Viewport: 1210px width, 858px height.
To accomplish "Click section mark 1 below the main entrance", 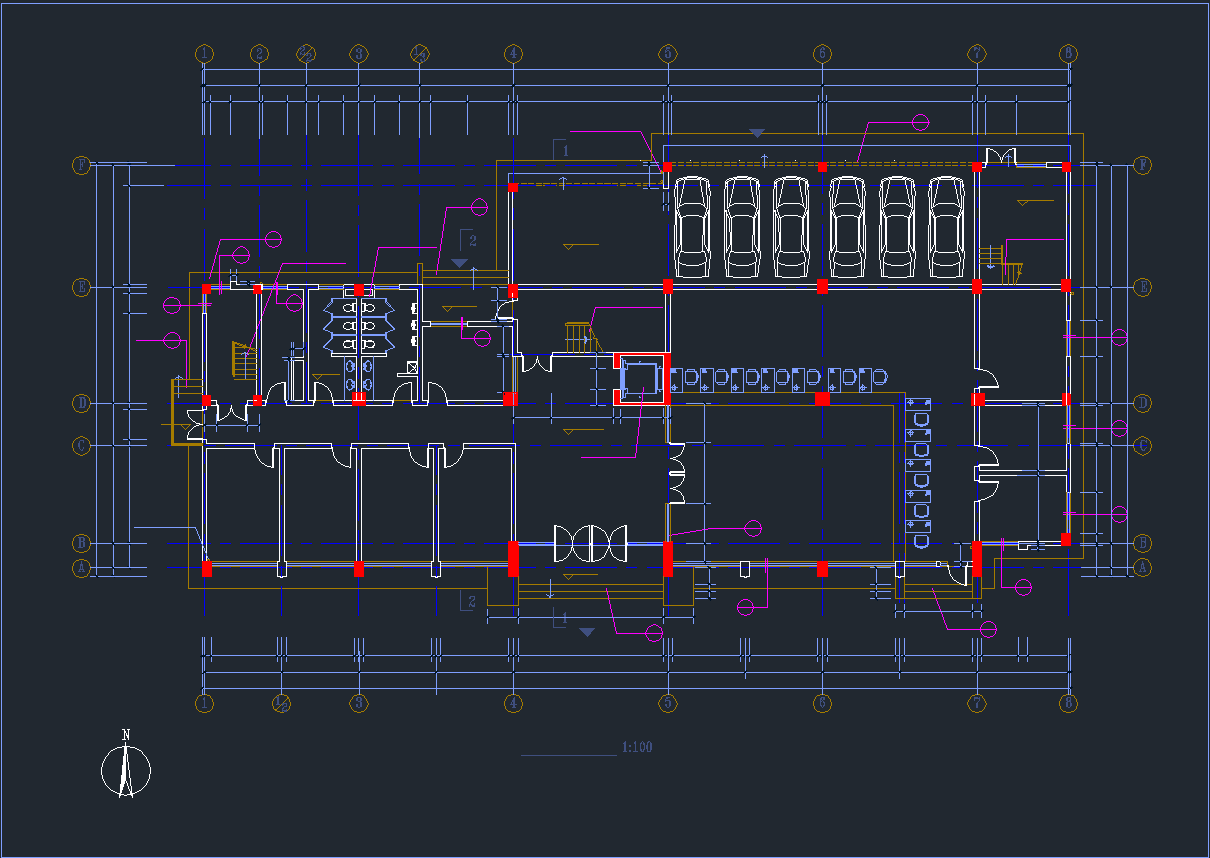I will click(563, 620).
